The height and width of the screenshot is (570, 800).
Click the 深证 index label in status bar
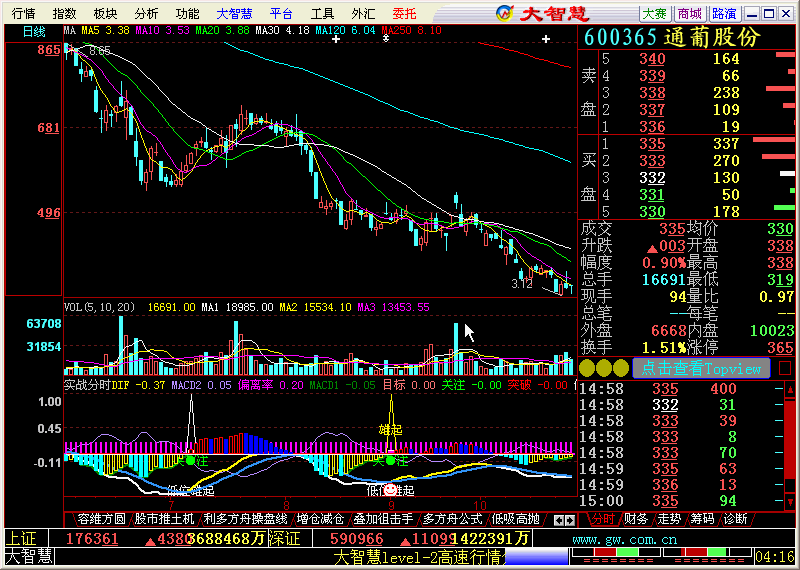coord(284,538)
